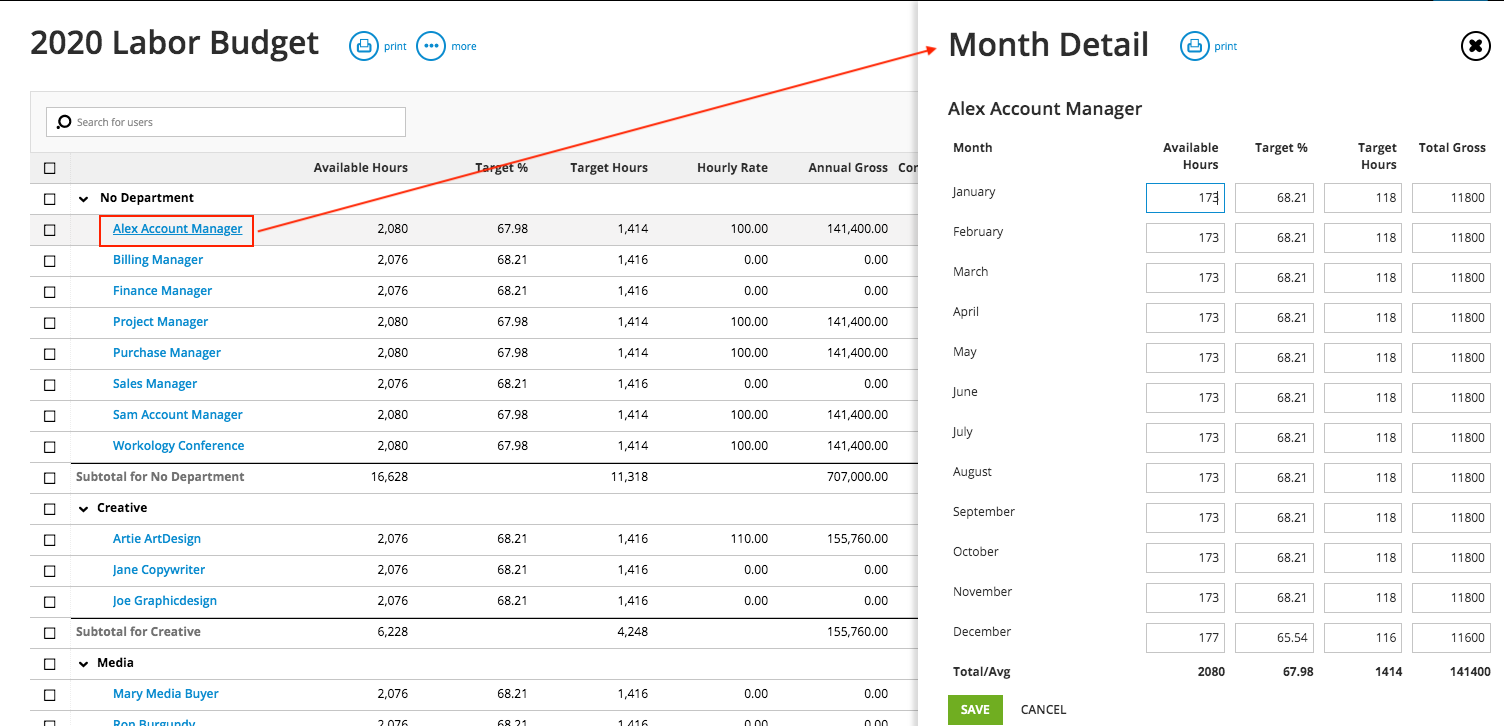Click the Annual Gross column header
This screenshot has width=1504, height=726.
point(848,168)
